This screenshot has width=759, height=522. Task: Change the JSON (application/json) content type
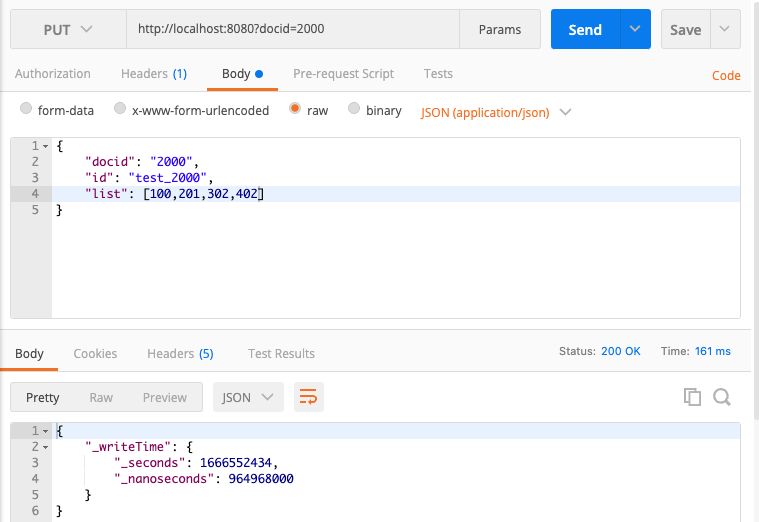496,112
